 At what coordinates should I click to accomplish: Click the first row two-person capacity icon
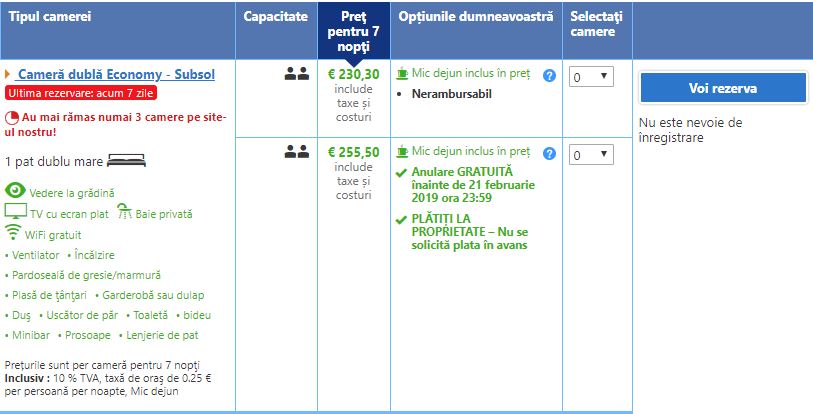point(295,73)
